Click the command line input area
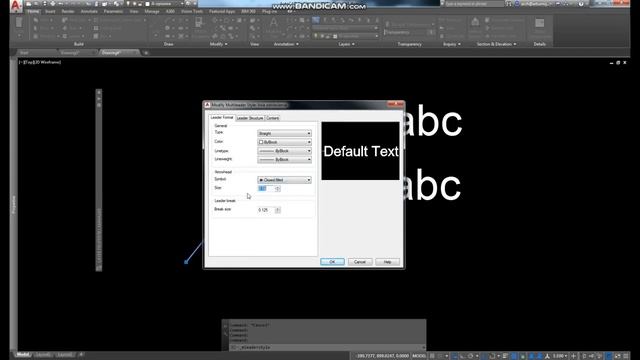 click(327, 347)
